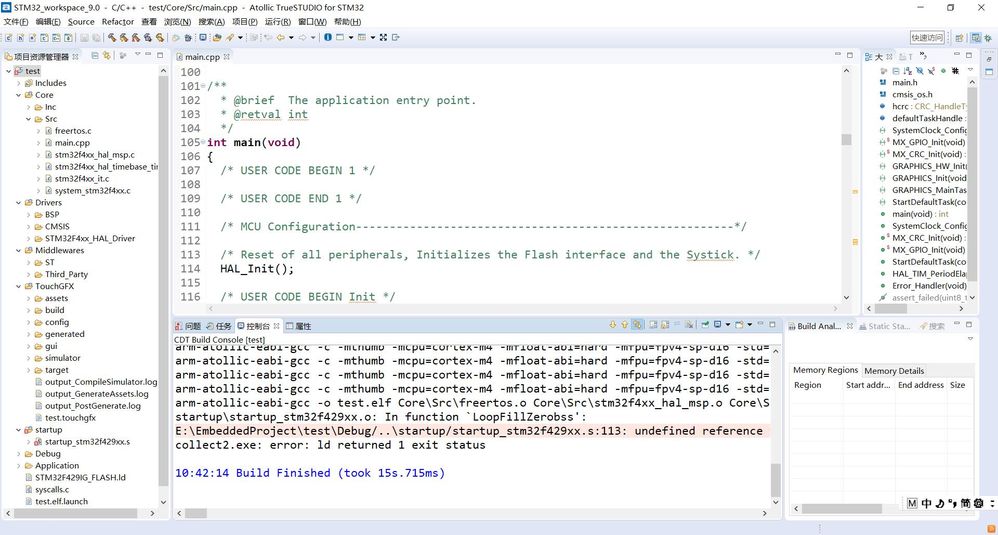
Task: Click the Open Perspective icon beside Quick Access
Action: pyautogui.click(x=960, y=38)
